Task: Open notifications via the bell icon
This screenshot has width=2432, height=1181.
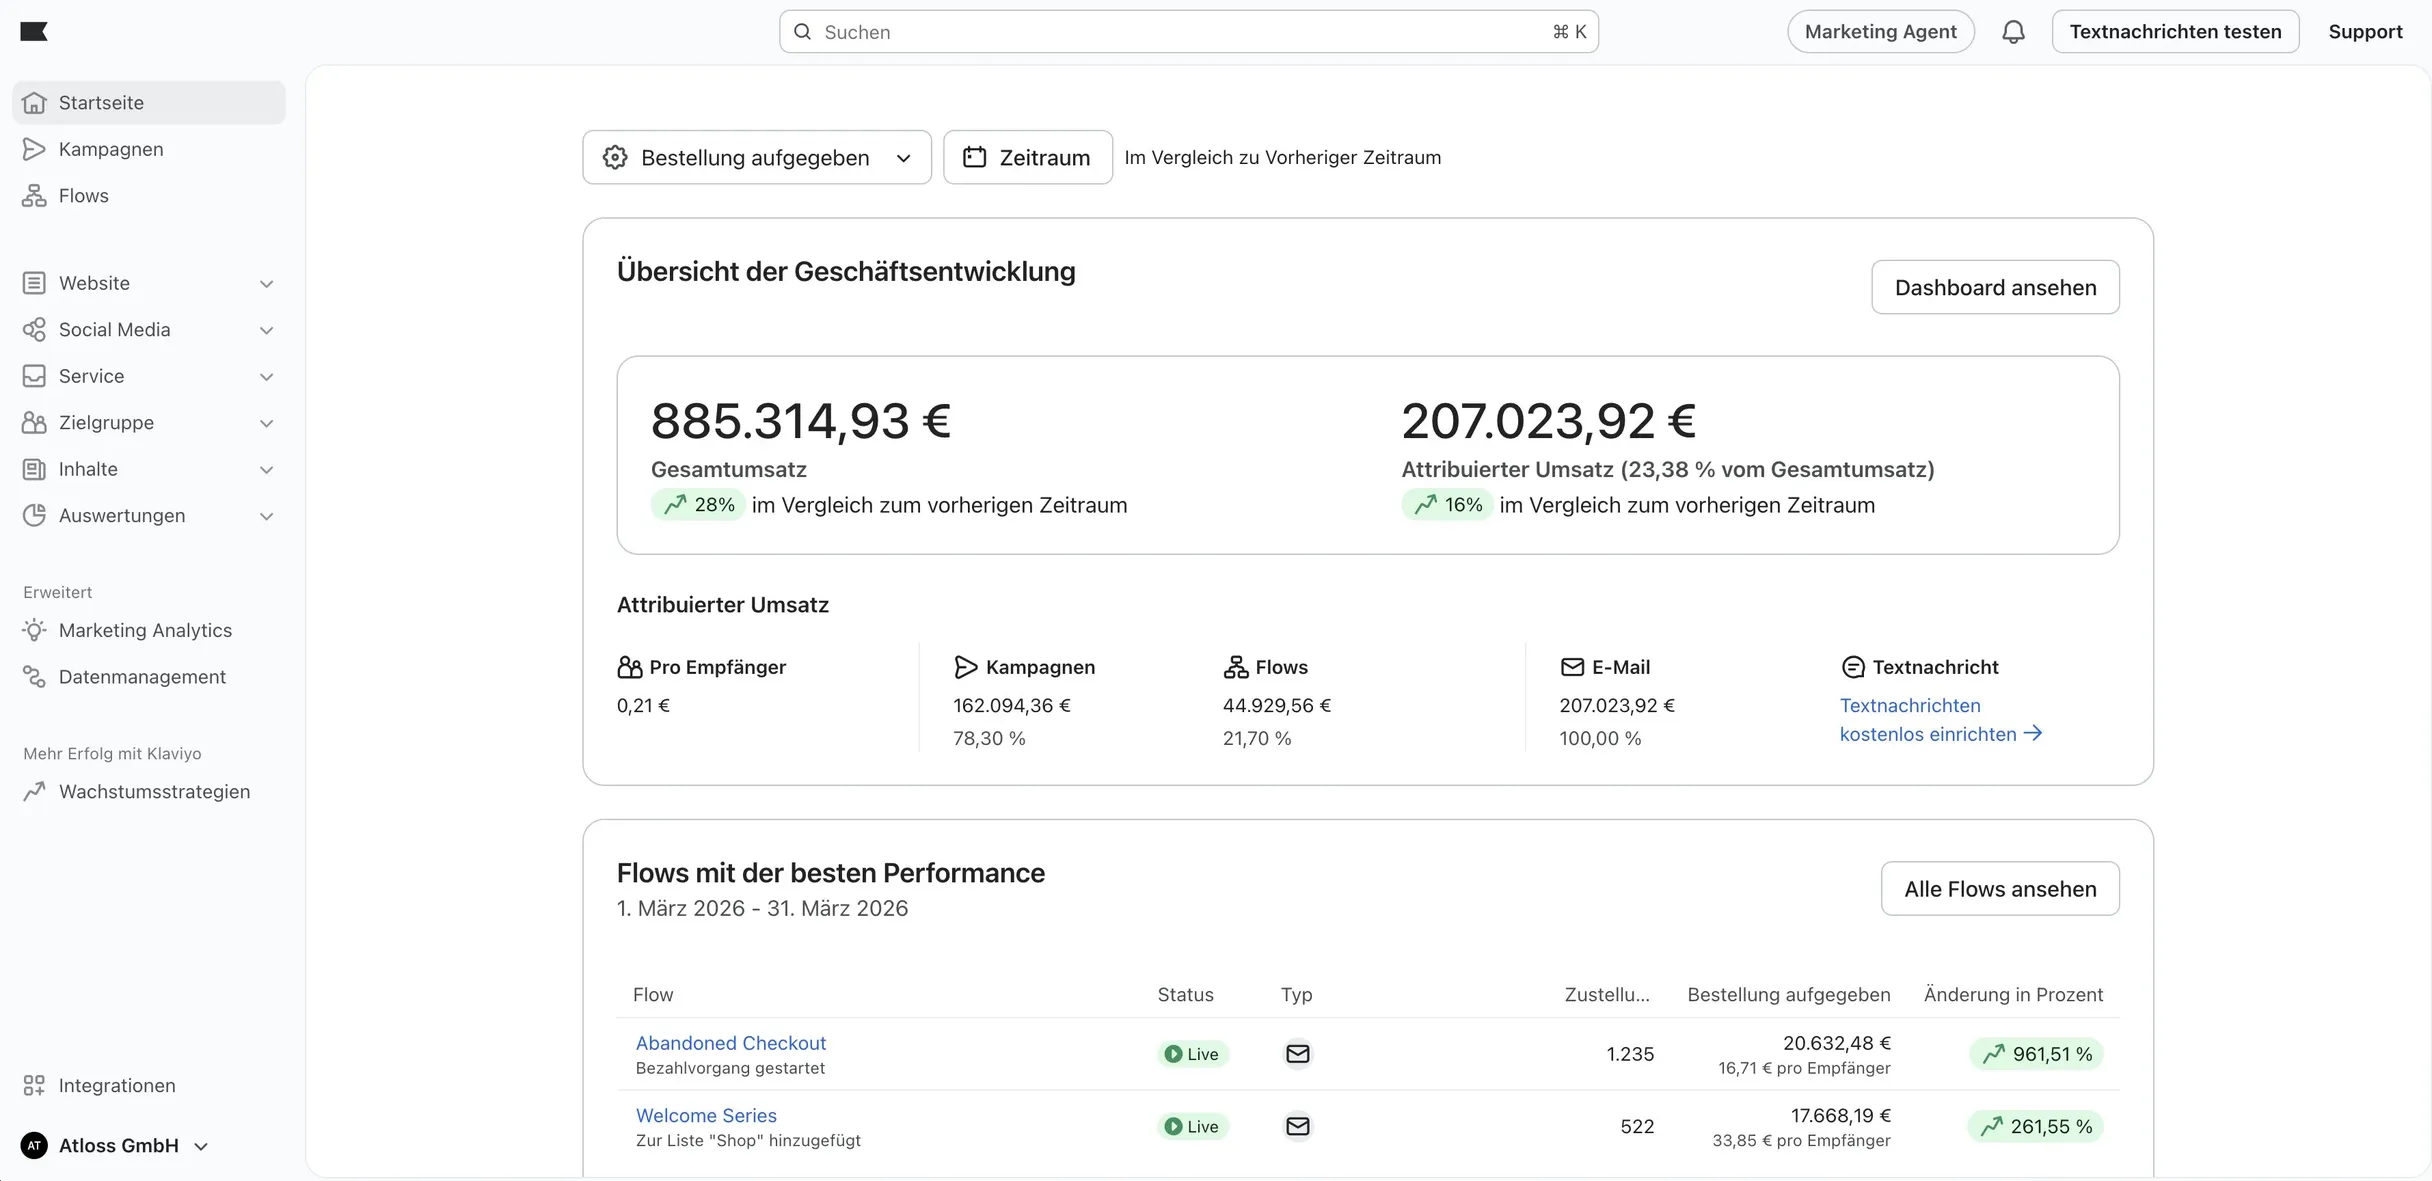Action: coord(2013,31)
